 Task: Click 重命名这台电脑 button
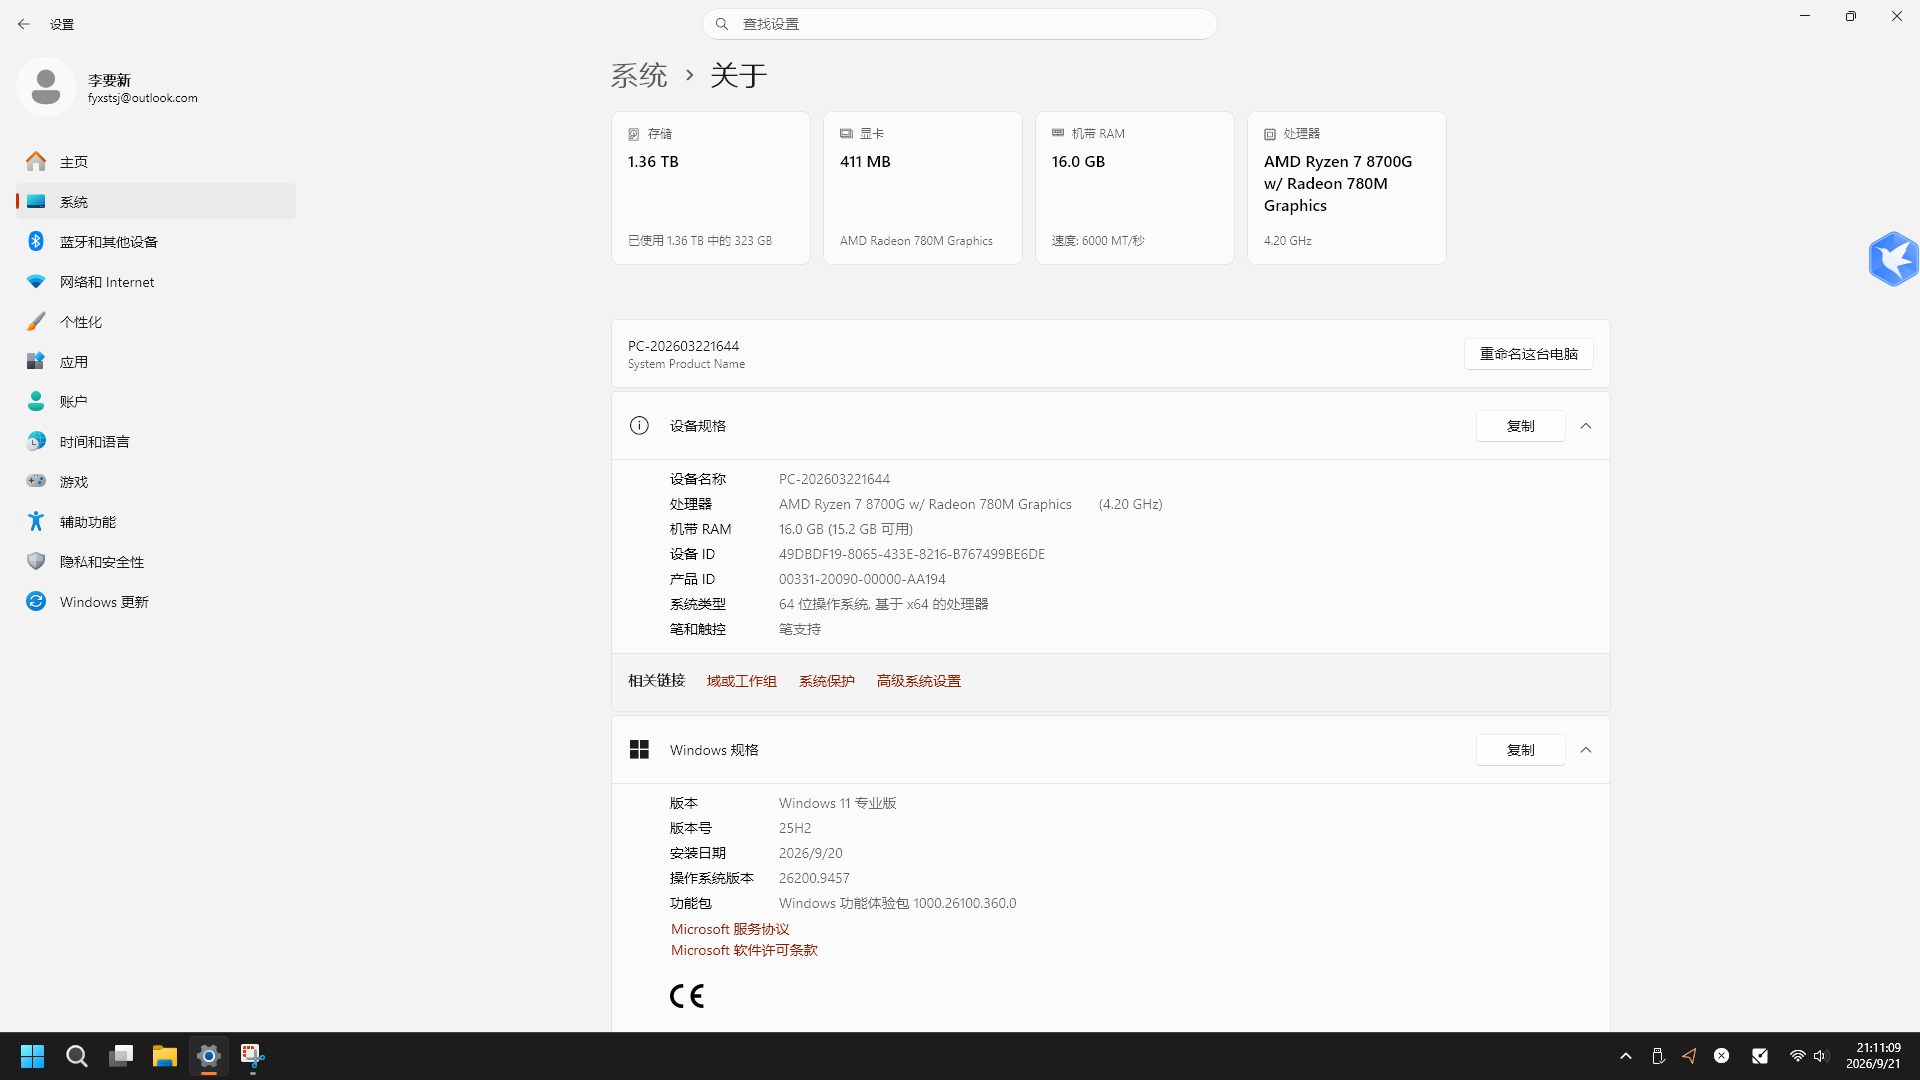pyautogui.click(x=1529, y=354)
